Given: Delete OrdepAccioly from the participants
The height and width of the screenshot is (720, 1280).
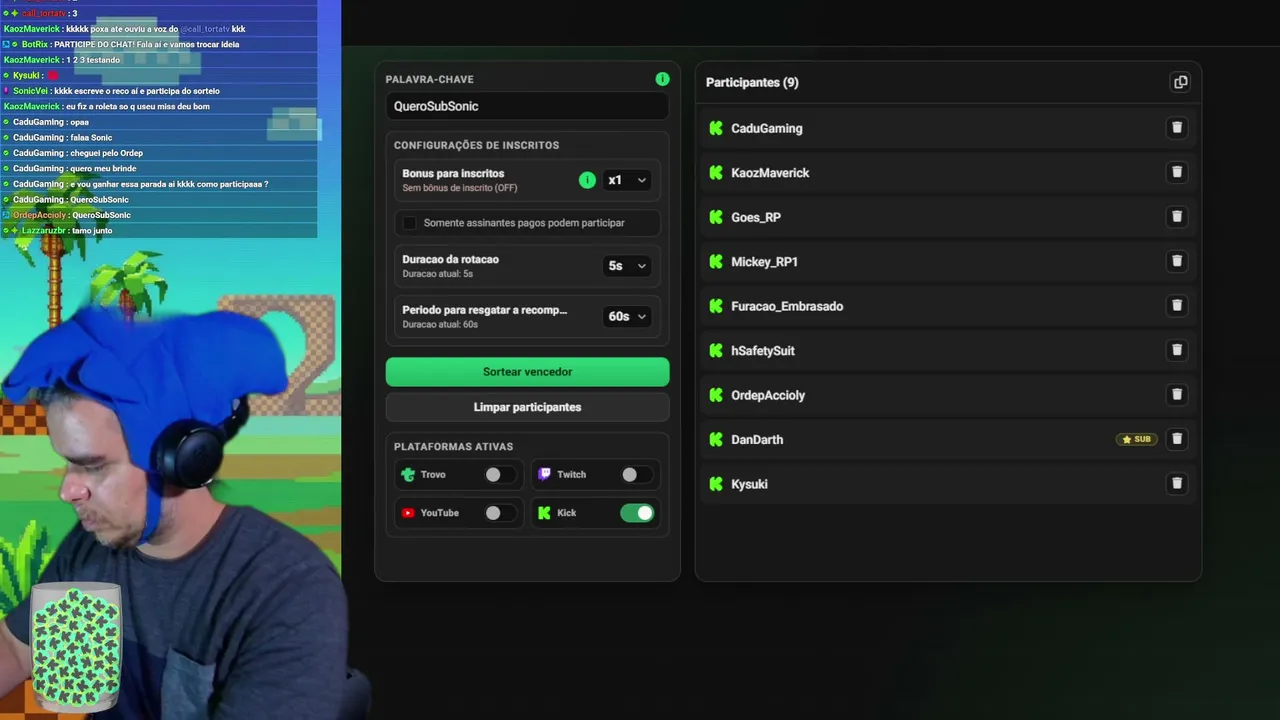Looking at the screenshot, I should pos(1177,395).
